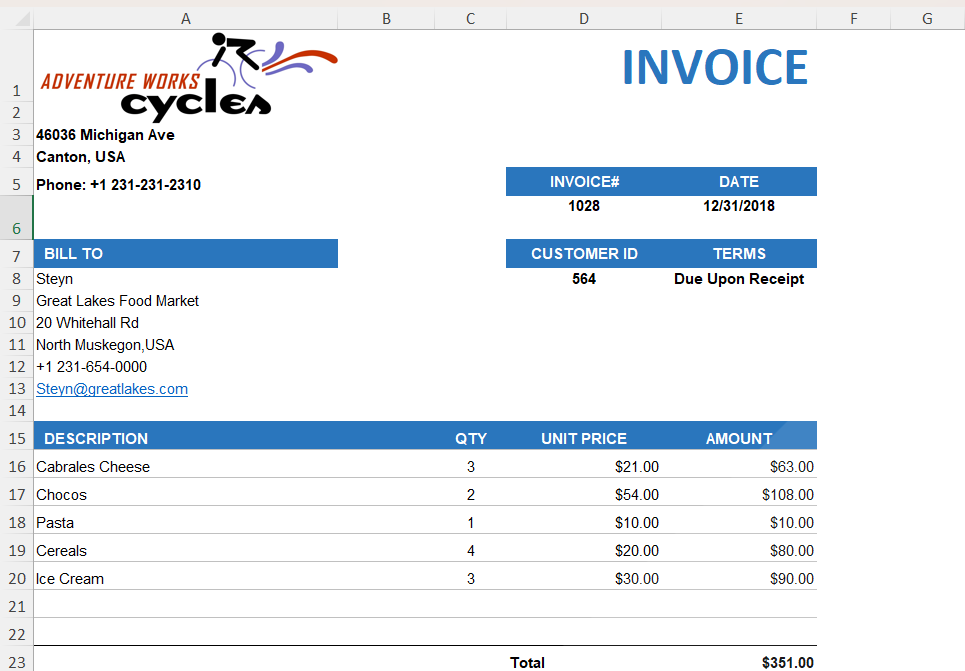Select the BILL TO header cell
Viewport: 965px width, 671px height.
point(186,254)
